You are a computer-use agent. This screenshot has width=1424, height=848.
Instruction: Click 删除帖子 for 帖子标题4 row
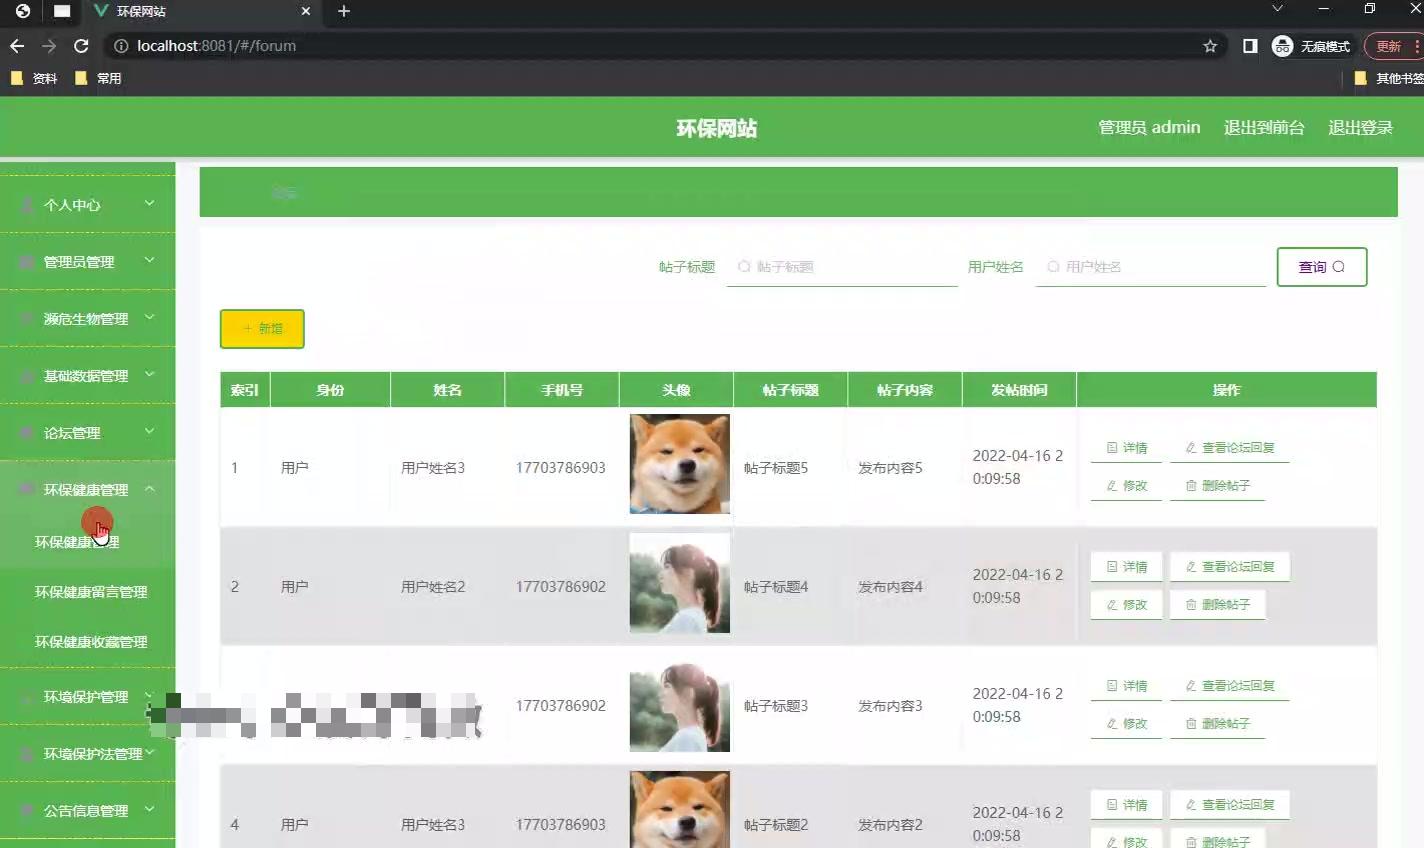1217,605
